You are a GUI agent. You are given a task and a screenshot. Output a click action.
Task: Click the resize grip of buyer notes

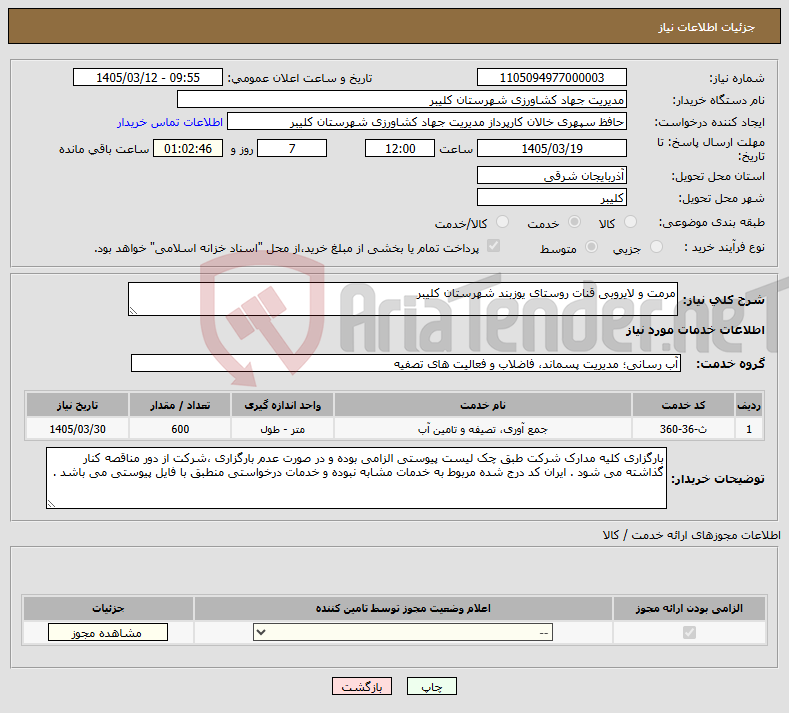(51, 503)
